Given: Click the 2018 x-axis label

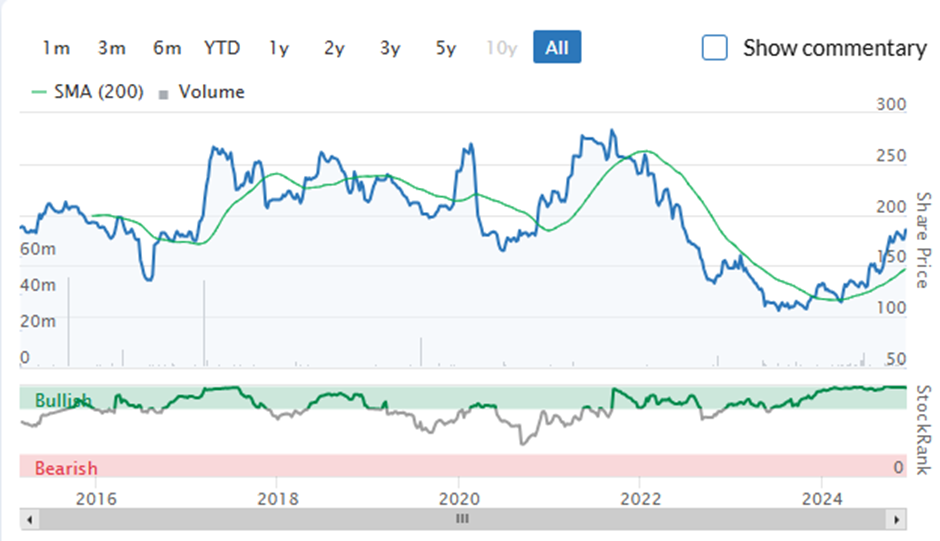Looking at the screenshot, I should [x=278, y=498].
